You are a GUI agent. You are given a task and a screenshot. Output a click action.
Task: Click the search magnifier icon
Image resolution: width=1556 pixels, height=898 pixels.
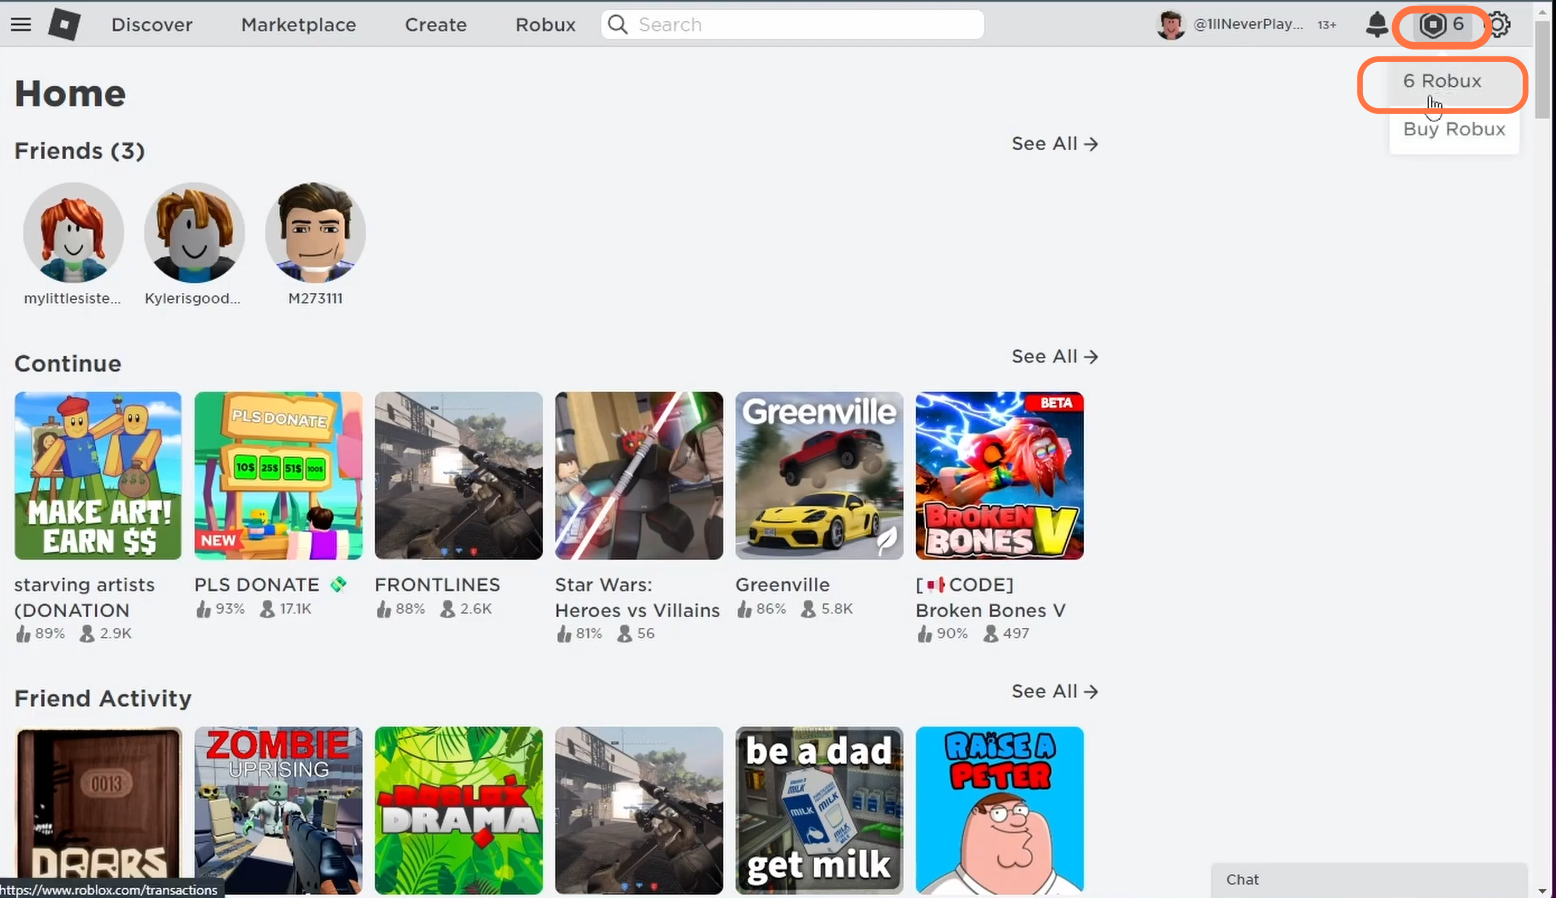point(618,24)
